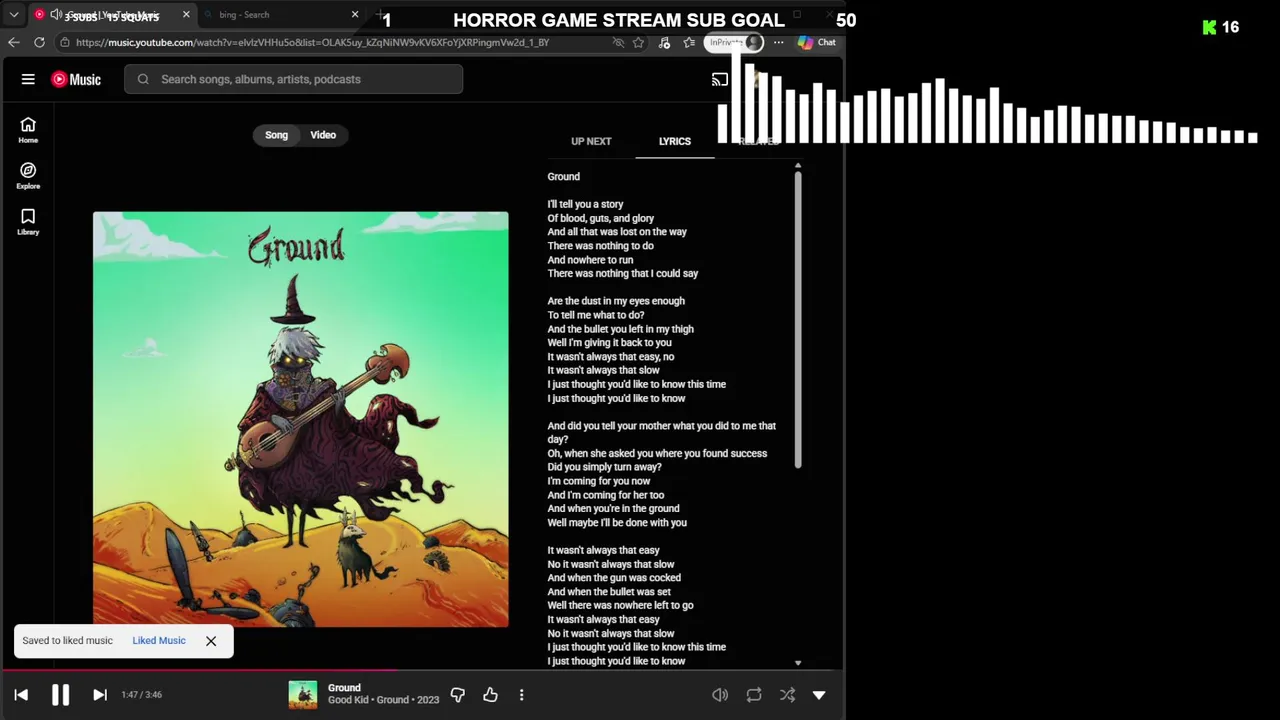Click the tracking prevention eye icon
Image resolution: width=1280 pixels, height=720 pixels.
618,42
